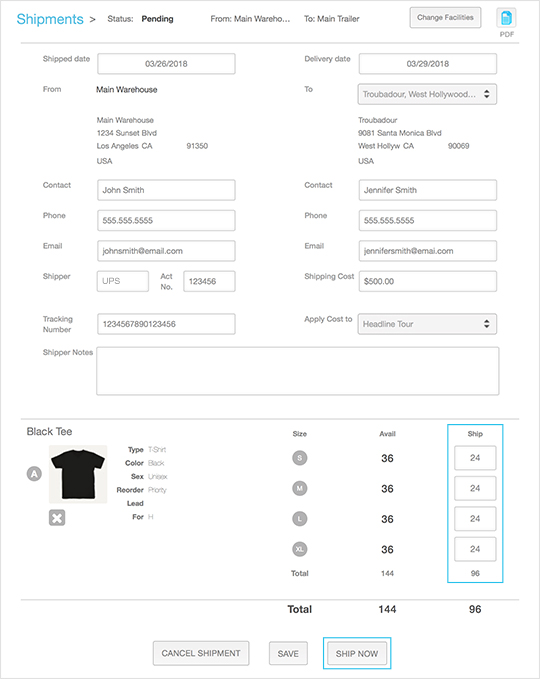
Task: Click the SHIP NOW button
Action: (x=357, y=653)
